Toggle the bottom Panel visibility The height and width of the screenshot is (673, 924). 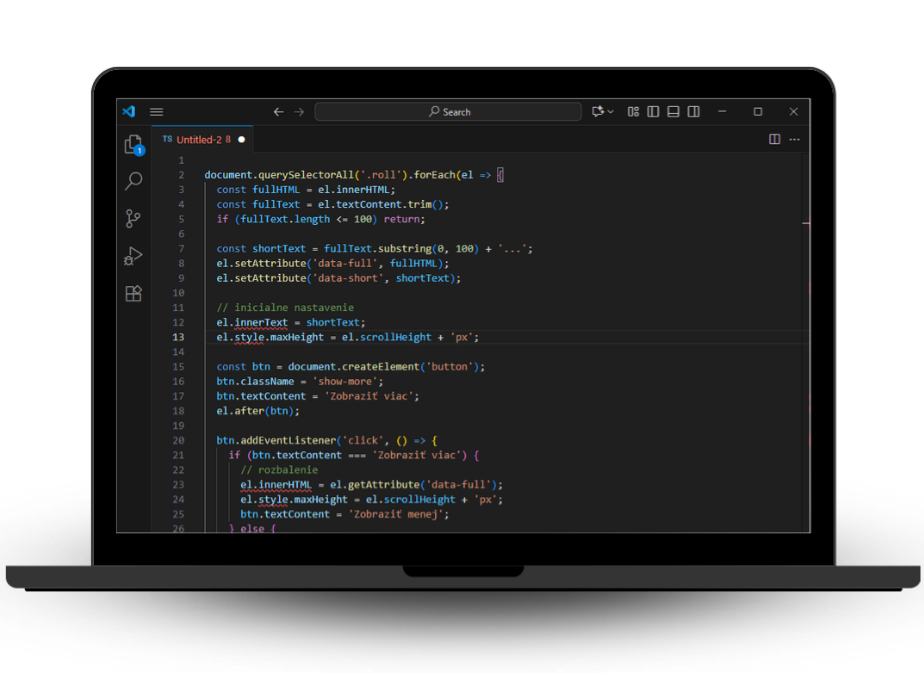click(x=673, y=112)
